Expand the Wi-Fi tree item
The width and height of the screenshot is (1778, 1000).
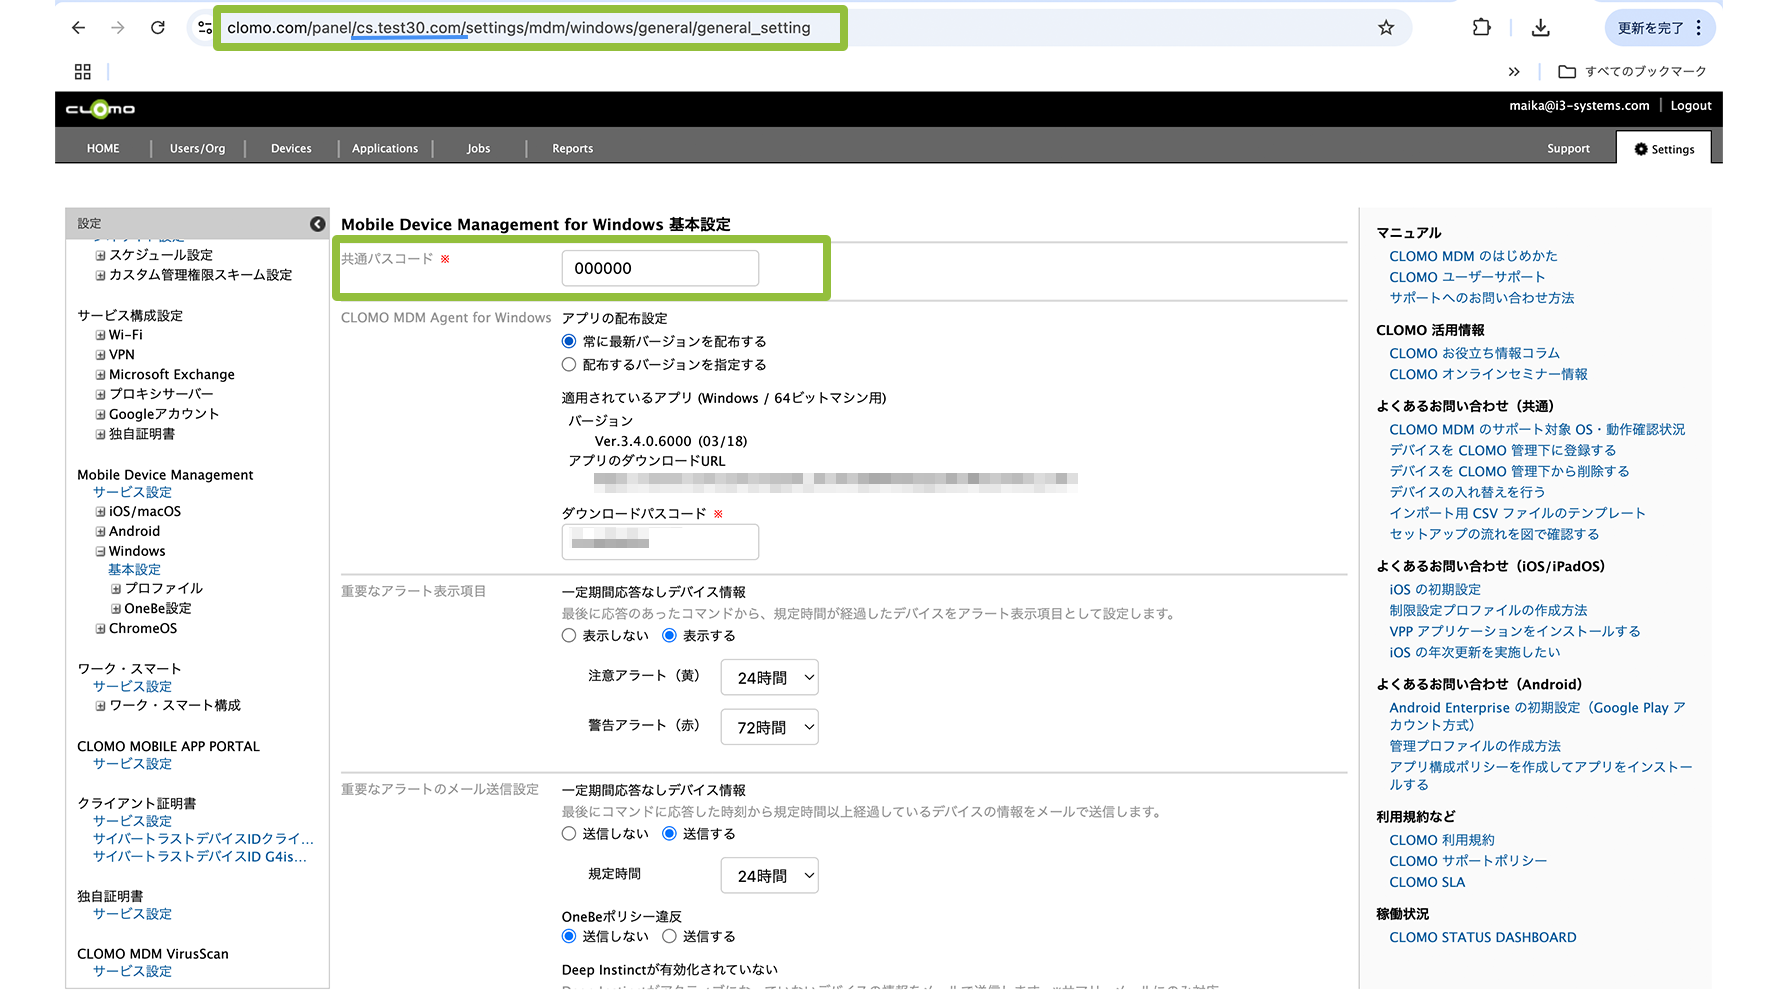100,335
